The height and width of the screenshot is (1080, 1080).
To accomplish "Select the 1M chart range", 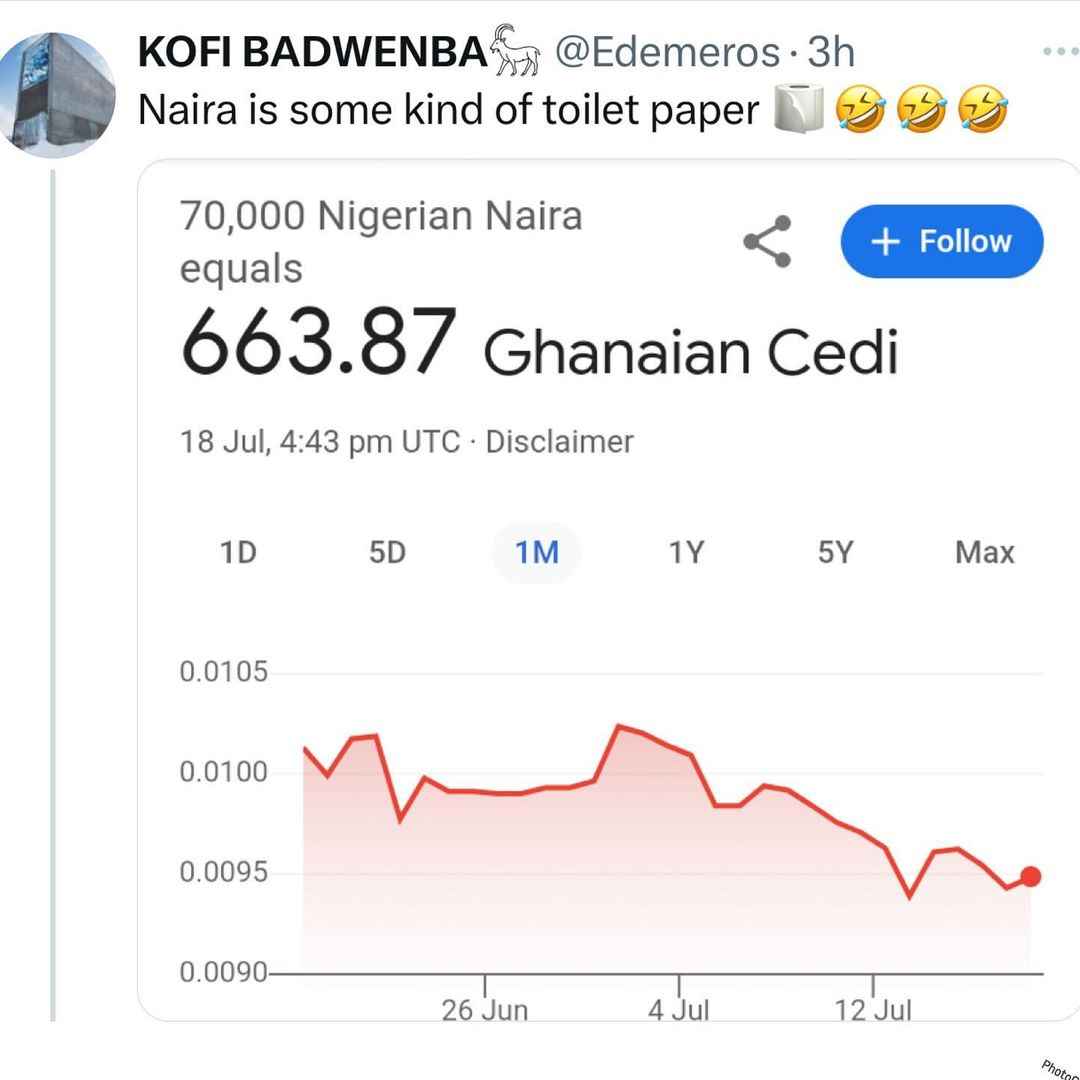I will [537, 552].
